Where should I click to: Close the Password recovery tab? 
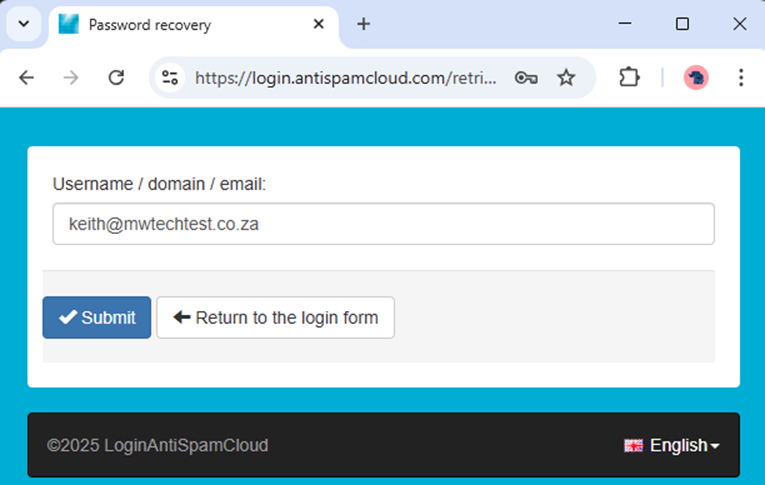click(x=319, y=24)
